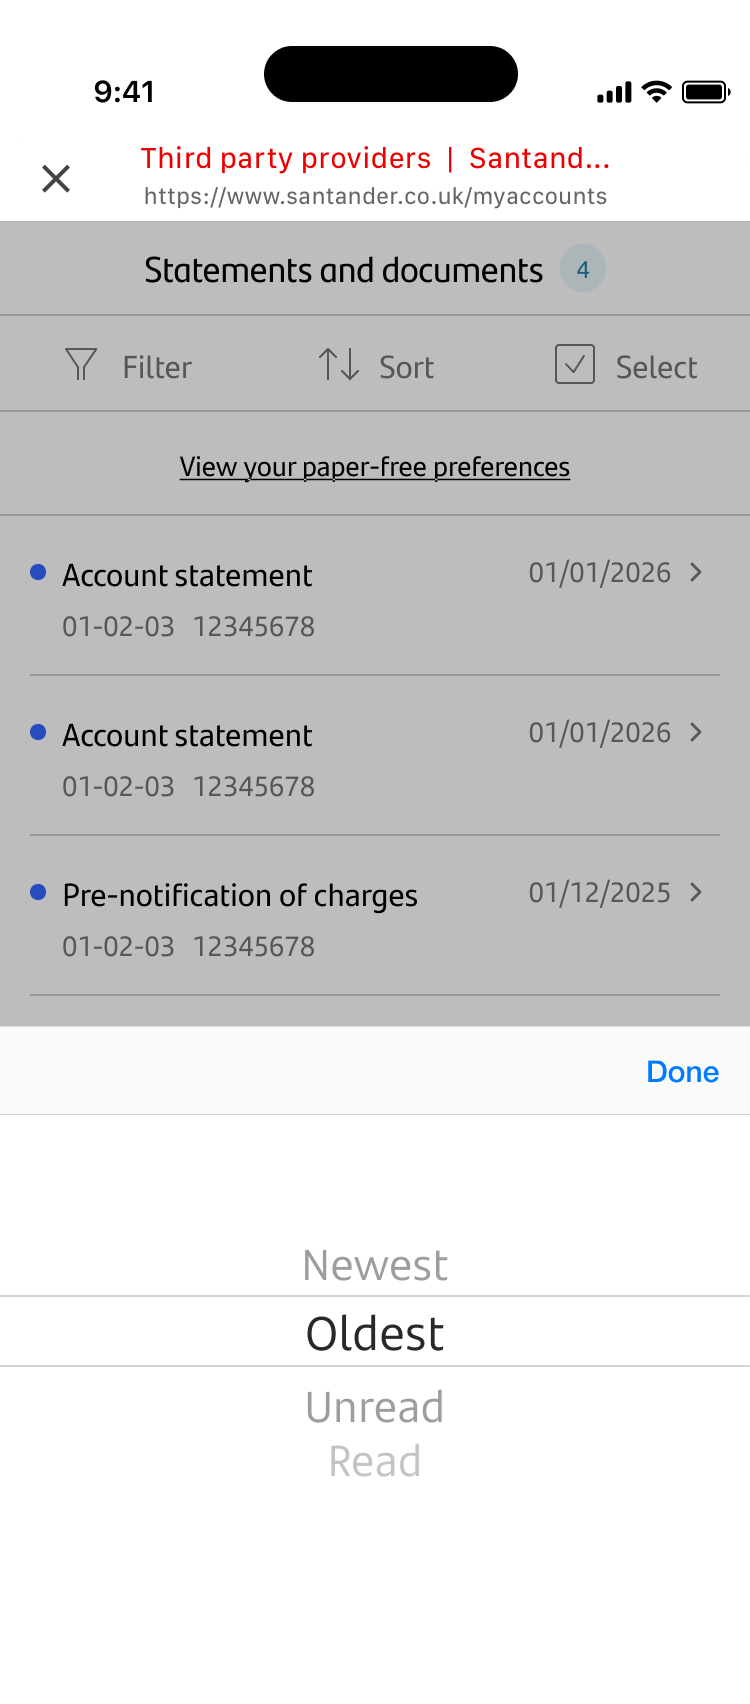The height and width of the screenshot is (1704, 750).
Task: Tap unread dot of second Account statement
Action: pyautogui.click(x=38, y=733)
